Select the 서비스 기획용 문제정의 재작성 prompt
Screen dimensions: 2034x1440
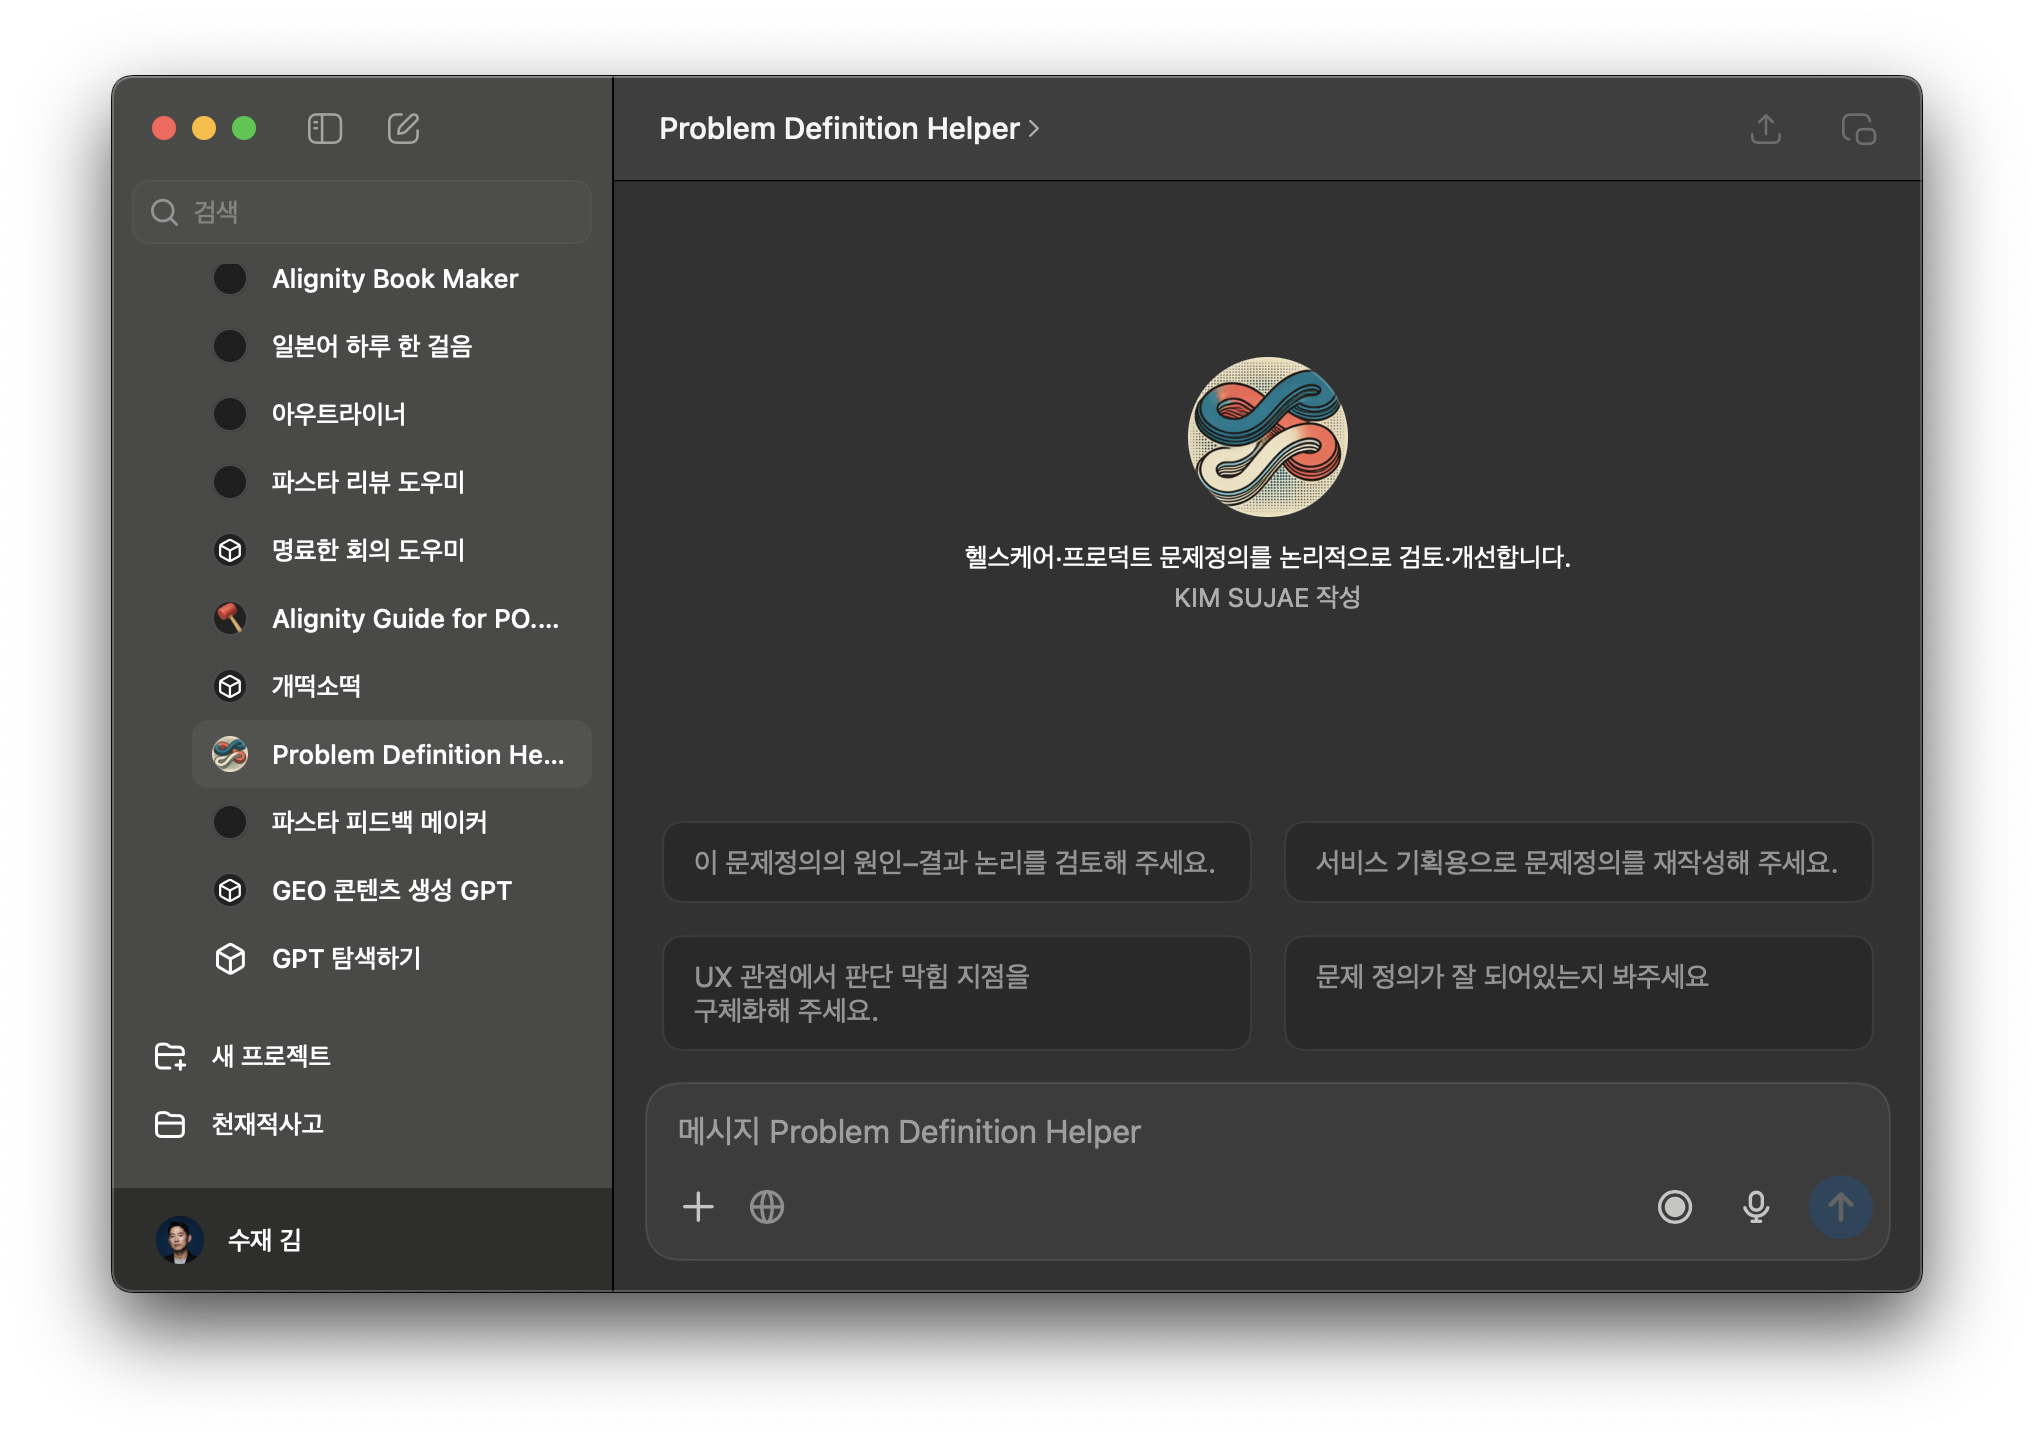[x=1578, y=863]
